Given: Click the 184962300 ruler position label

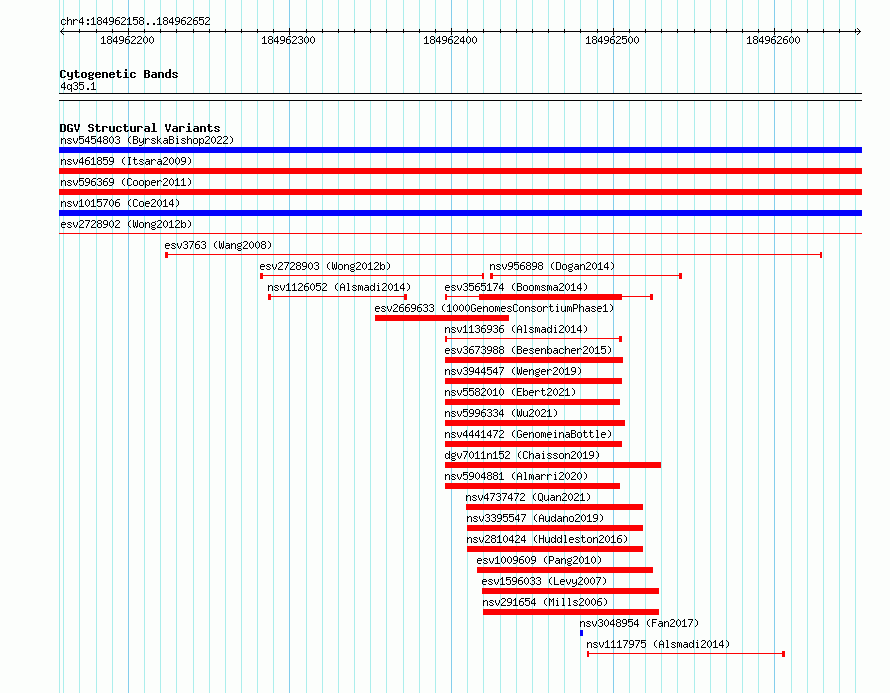Looking at the screenshot, I should point(288,40).
